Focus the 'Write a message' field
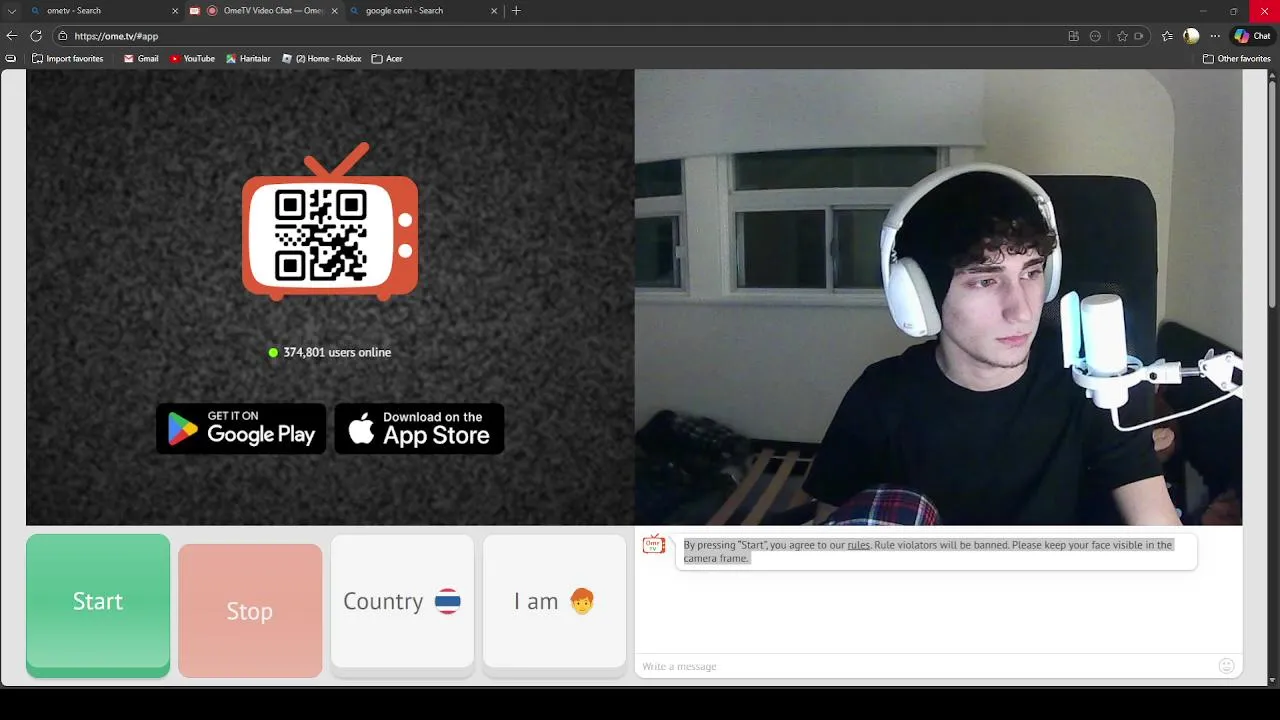This screenshot has width=1280, height=720. [x=925, y=666]
